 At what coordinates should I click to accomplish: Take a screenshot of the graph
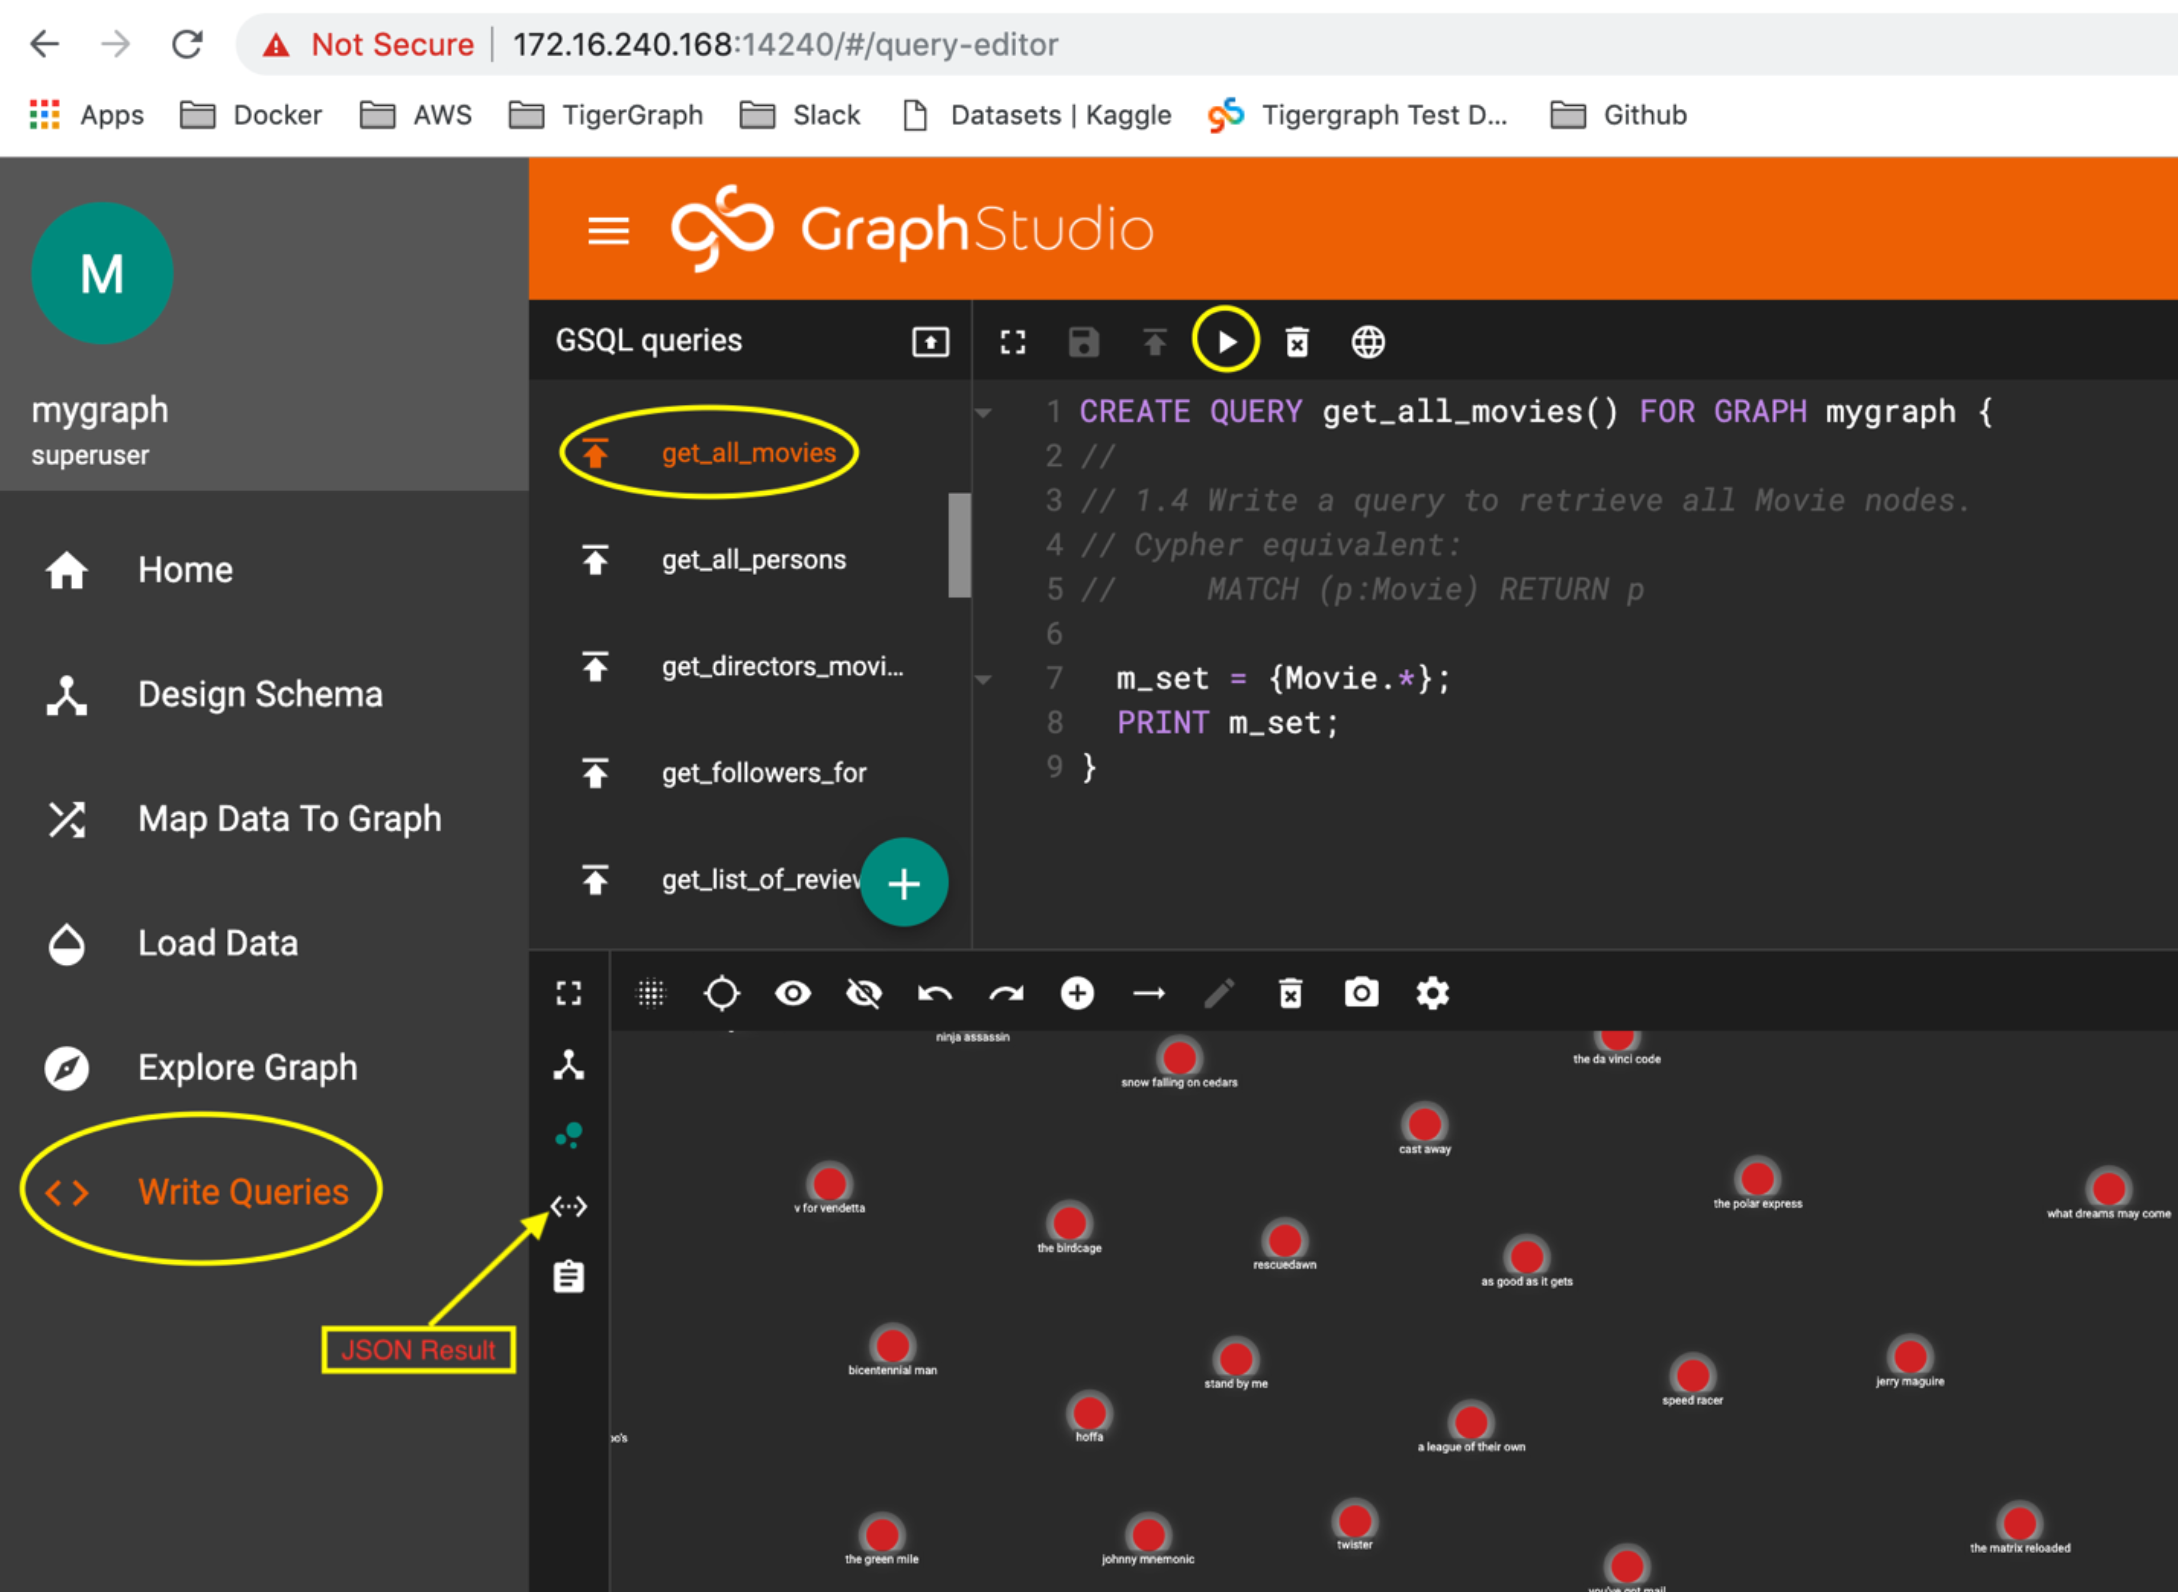(1361, 993)
